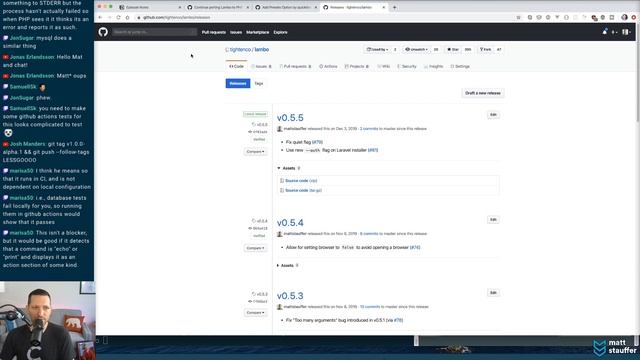Switch to the Episode Notes browser tab

(149, 7)
